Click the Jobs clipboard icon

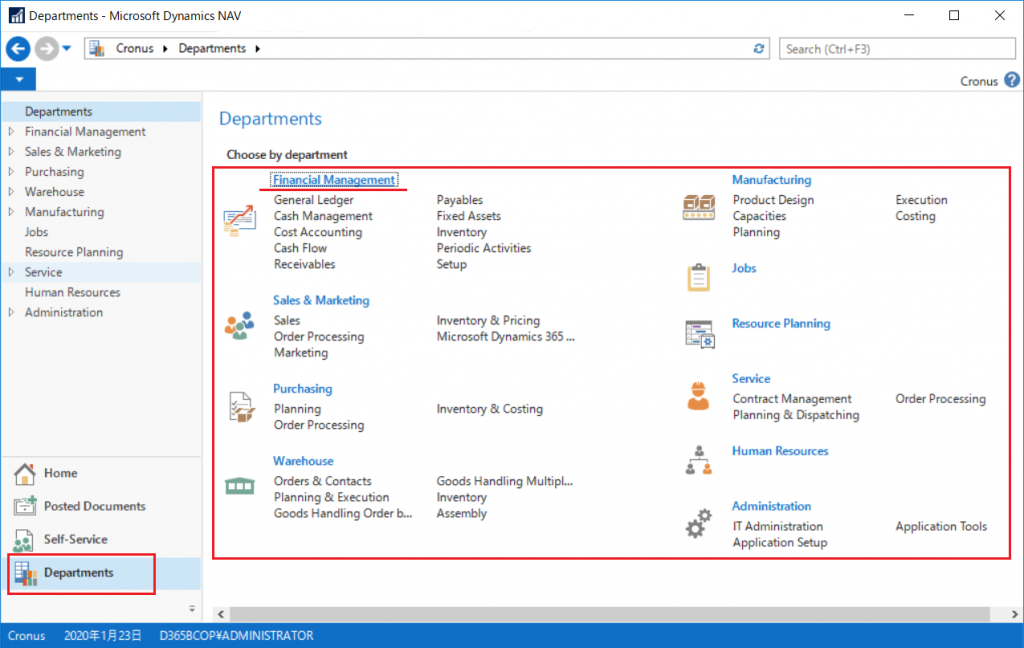[699, 277]
